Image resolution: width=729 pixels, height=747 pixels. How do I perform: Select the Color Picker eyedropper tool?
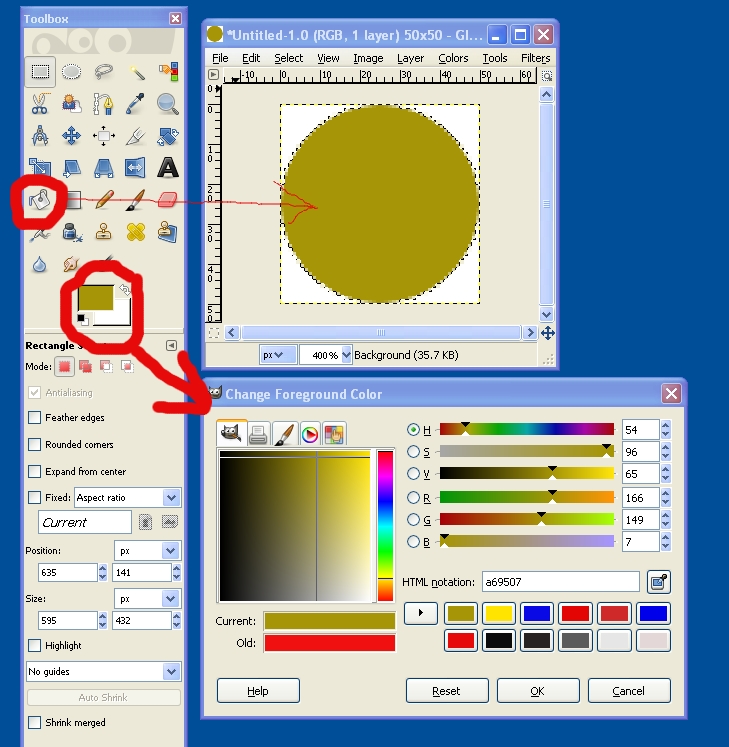coord(136,104)
